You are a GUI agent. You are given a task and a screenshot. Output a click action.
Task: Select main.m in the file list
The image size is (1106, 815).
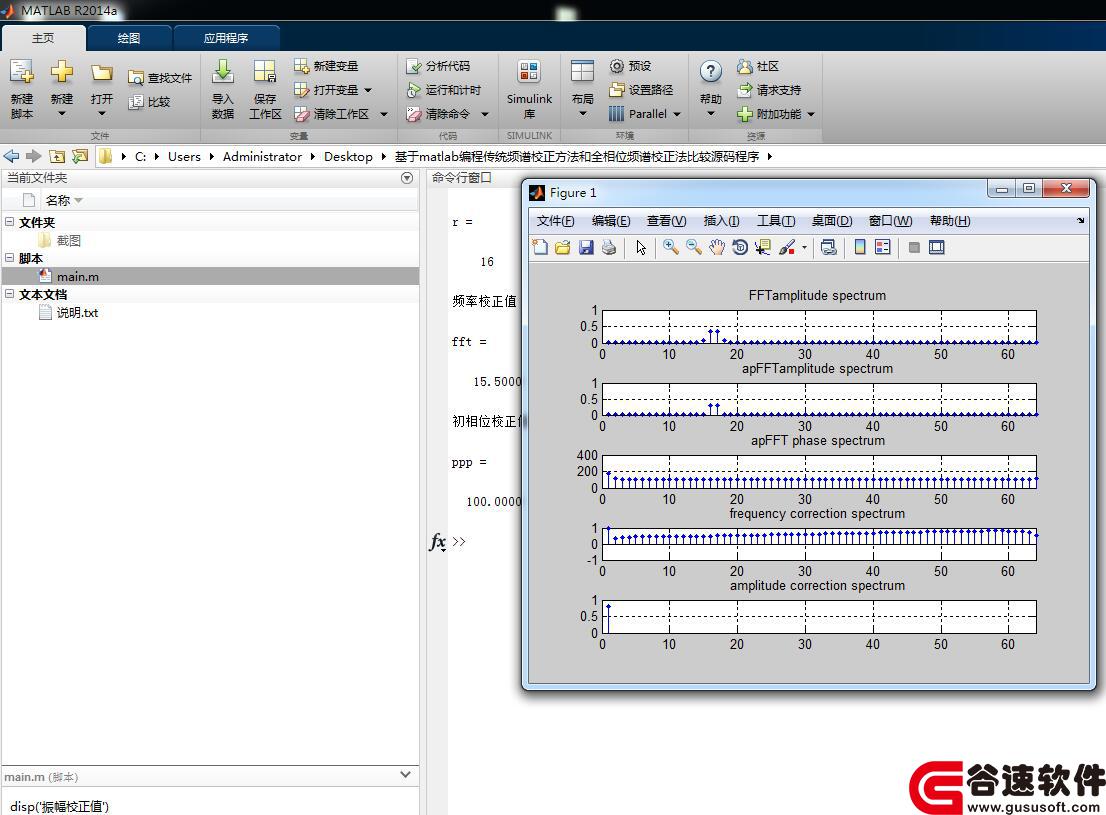tap(210, 276)
